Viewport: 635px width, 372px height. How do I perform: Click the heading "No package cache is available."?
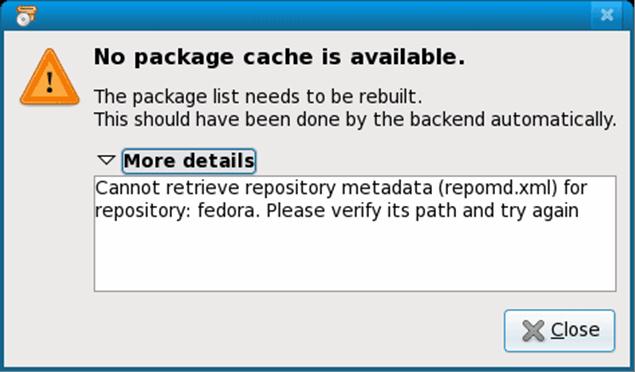point(279,57)
